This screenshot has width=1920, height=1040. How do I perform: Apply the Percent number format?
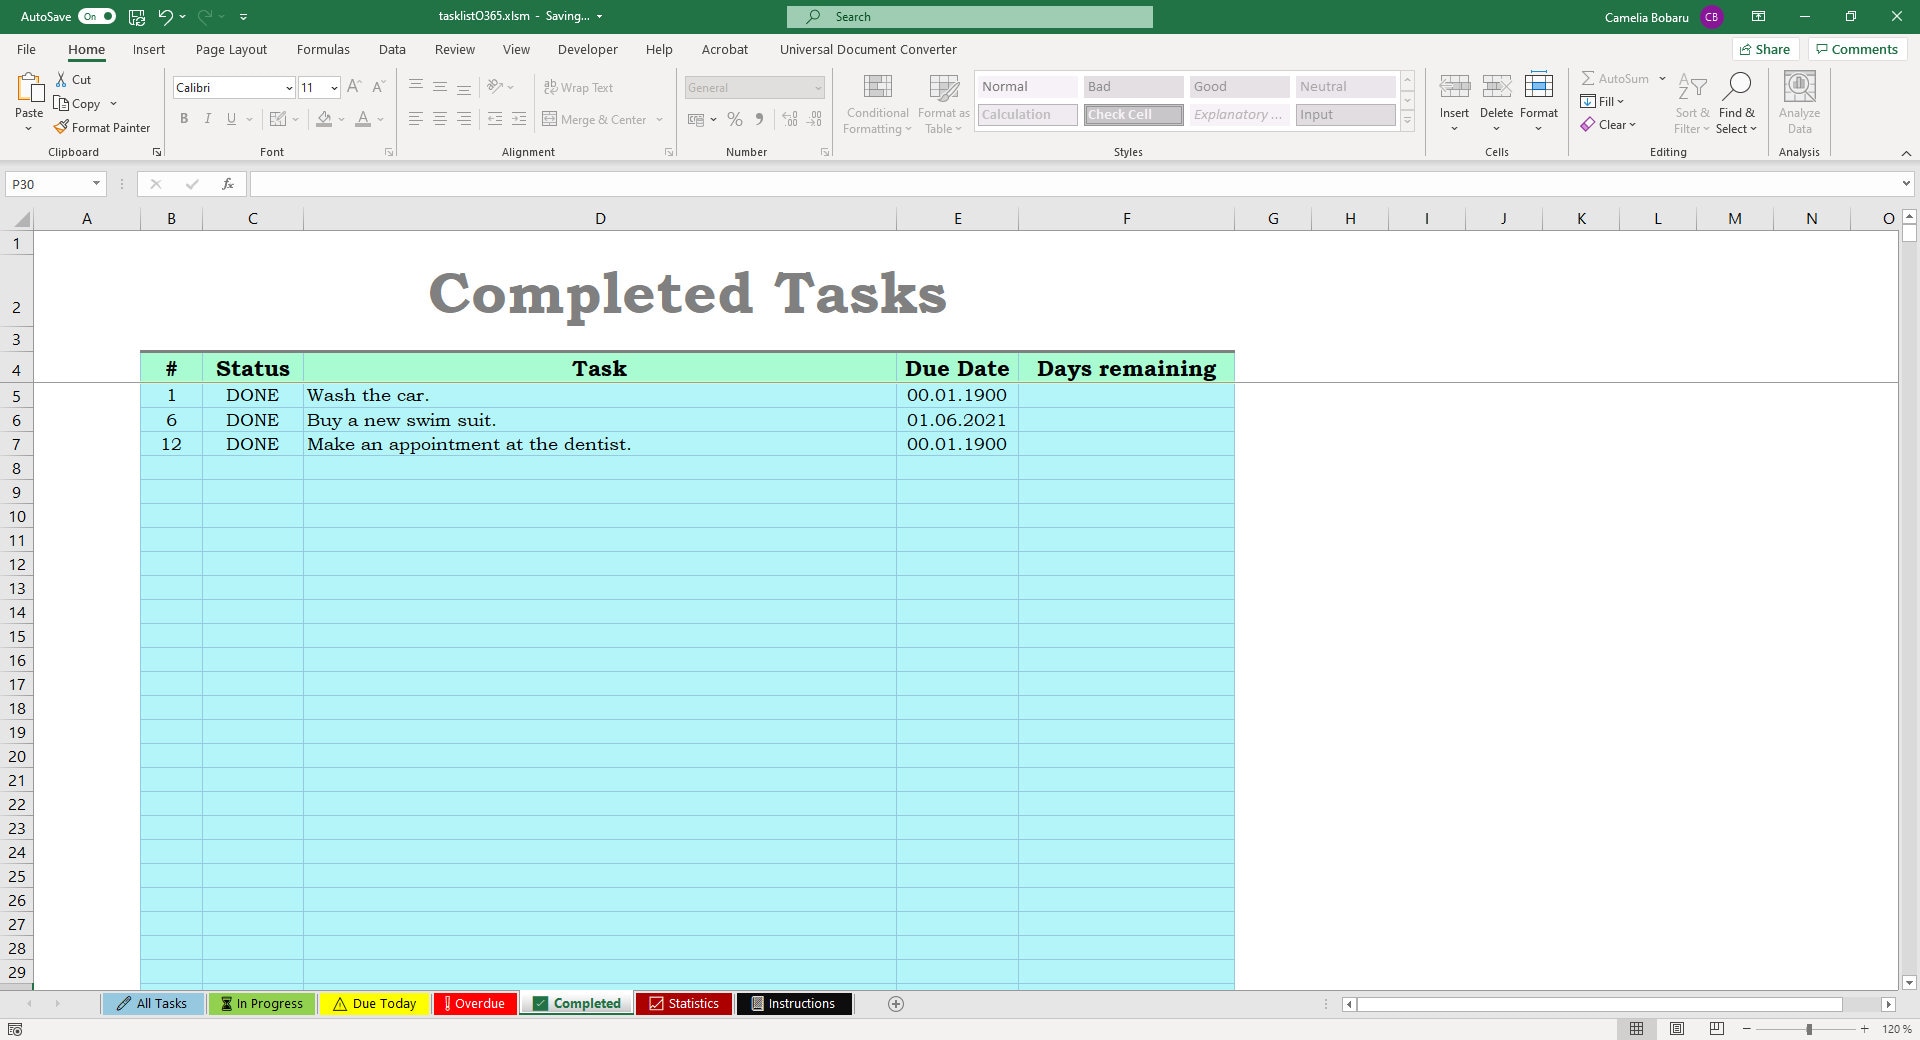735,119
